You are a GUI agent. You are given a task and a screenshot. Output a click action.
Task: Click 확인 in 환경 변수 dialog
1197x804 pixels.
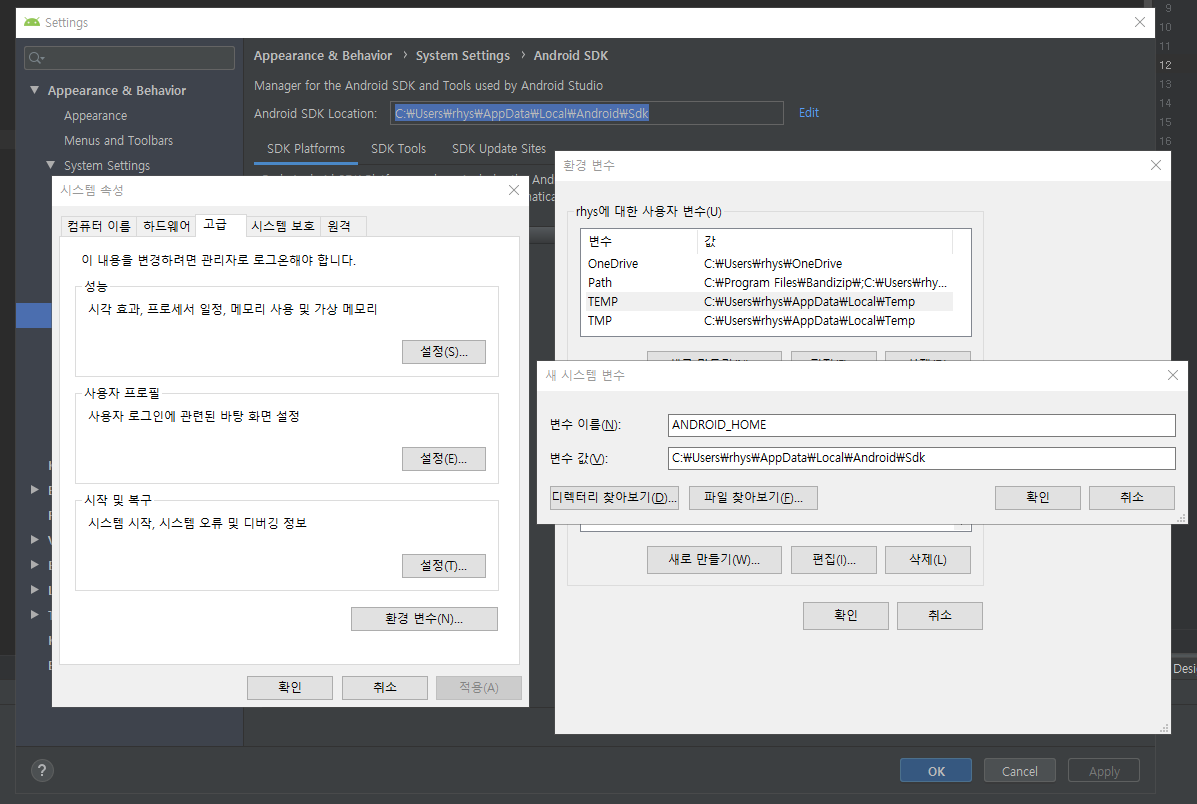pos(845,615)
